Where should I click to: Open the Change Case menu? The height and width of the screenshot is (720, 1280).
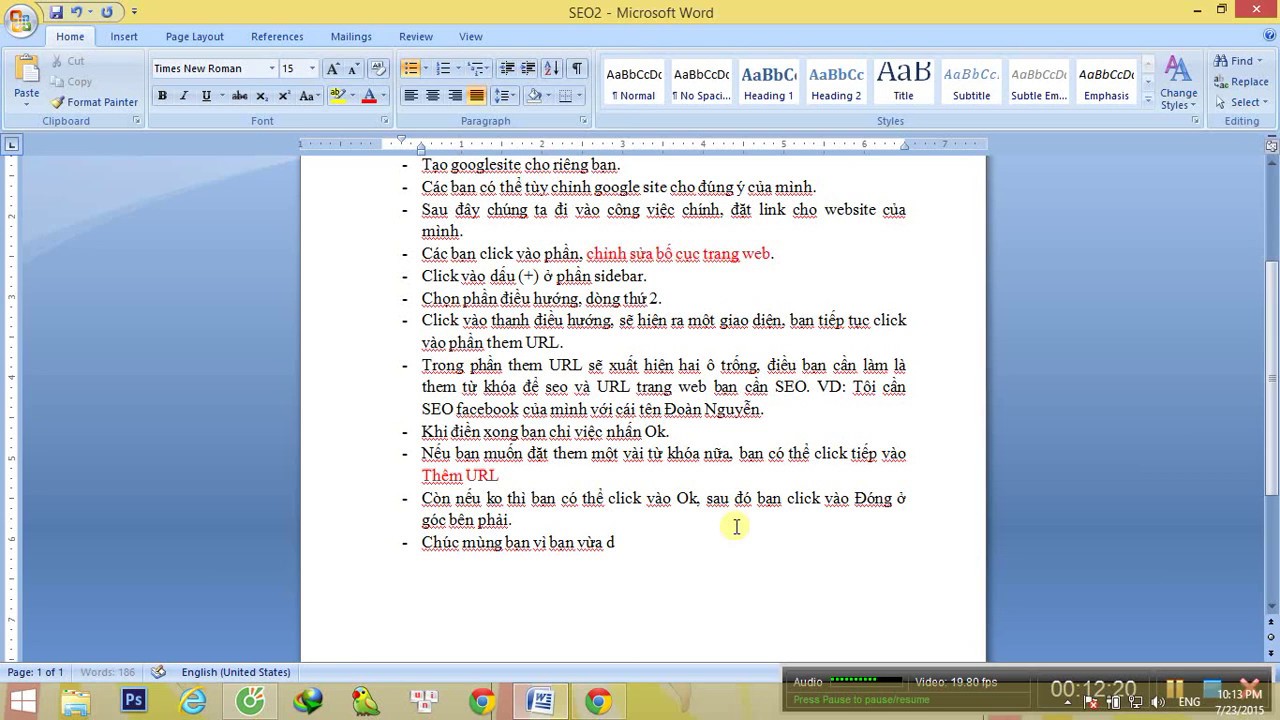(309, 96)
